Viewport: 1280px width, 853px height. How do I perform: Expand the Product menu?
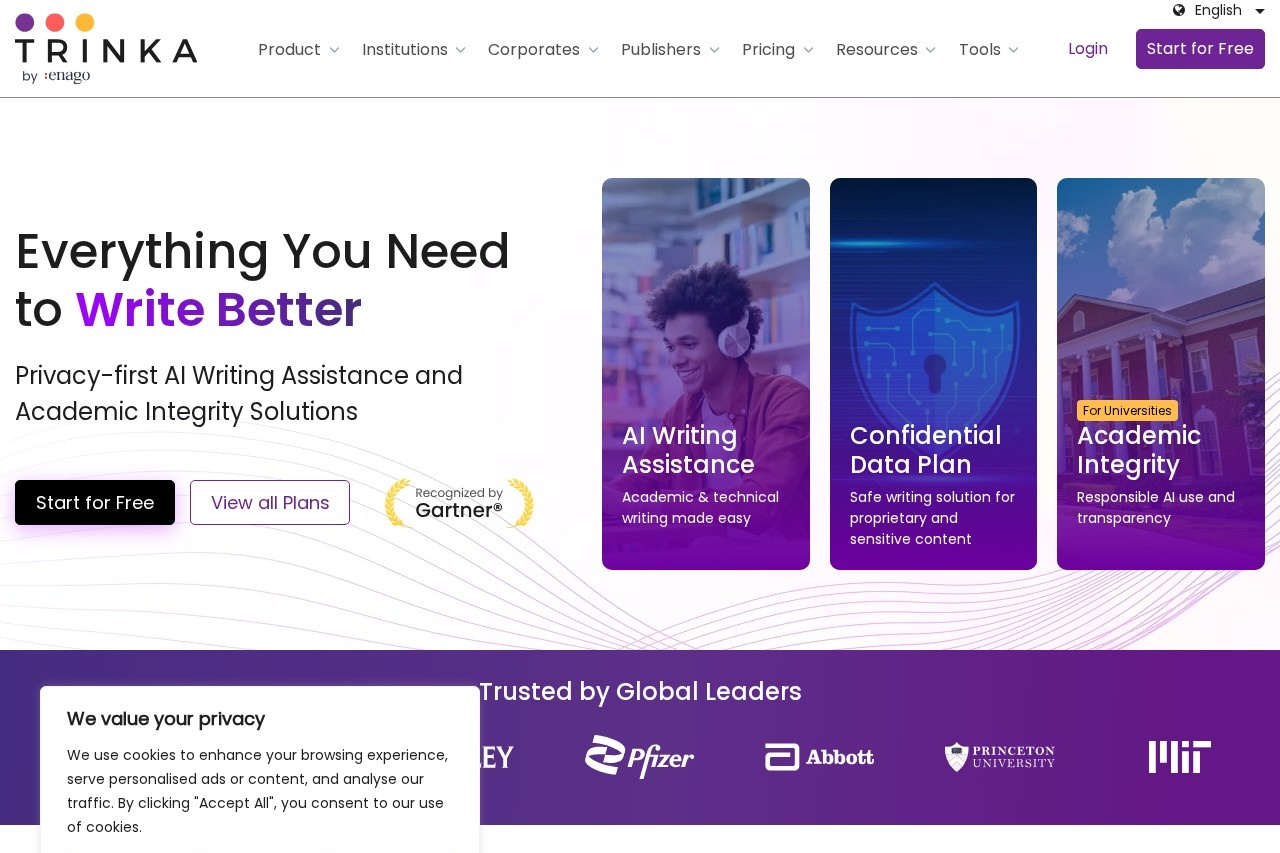(299, 49)
